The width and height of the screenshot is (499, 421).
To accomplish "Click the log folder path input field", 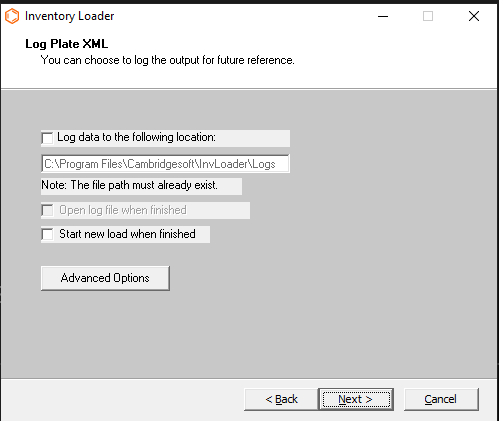I will 165,164.
